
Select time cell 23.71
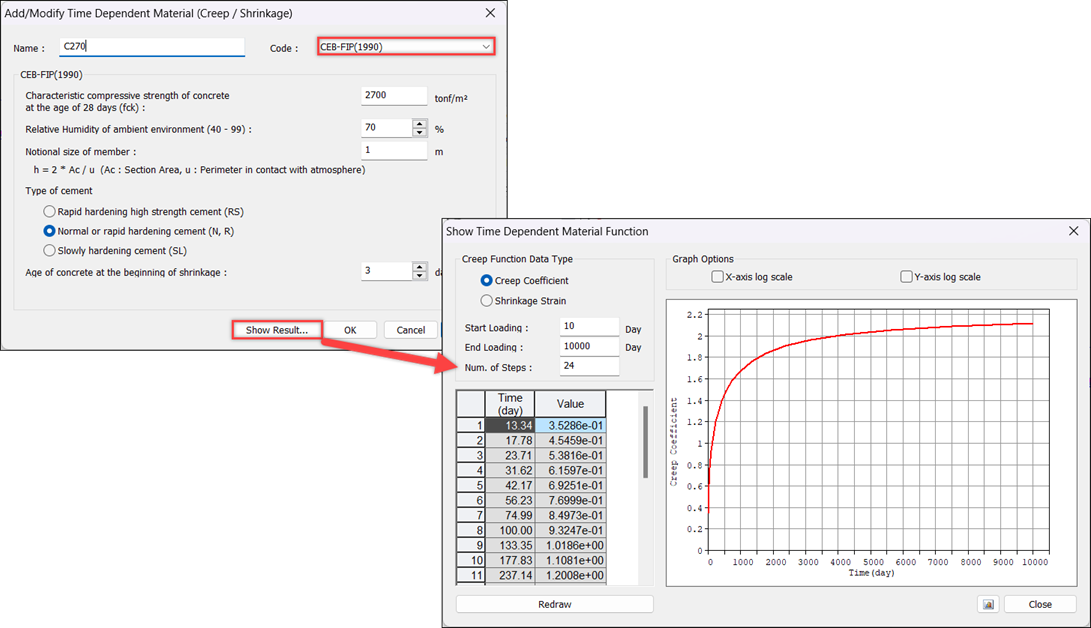click(x=509, y=456)
